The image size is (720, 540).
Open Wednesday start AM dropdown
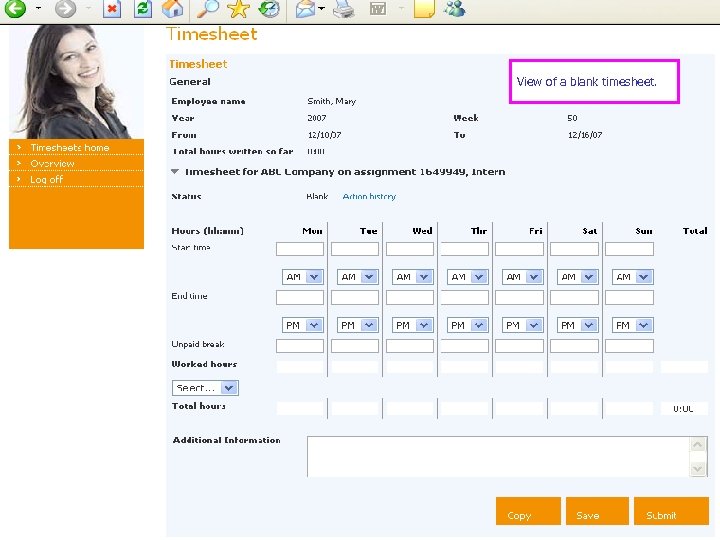413,277
